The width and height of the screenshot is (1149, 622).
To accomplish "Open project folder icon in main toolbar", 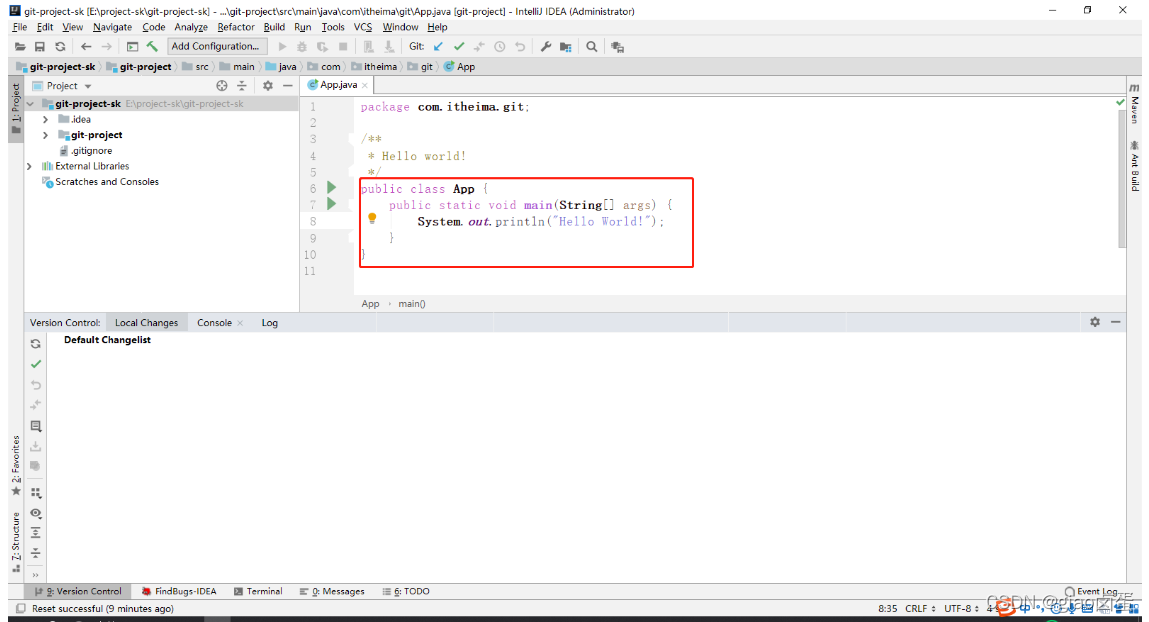I will tap(21, 46).
